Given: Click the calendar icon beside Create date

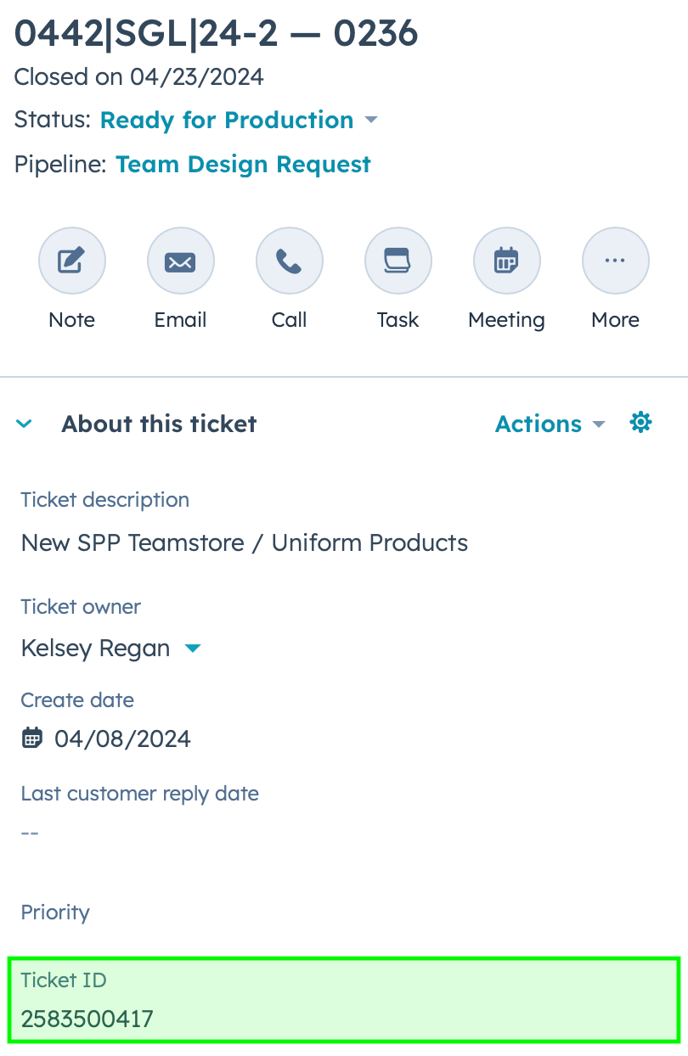Looking at the screenshot, I should click(32, 739).
